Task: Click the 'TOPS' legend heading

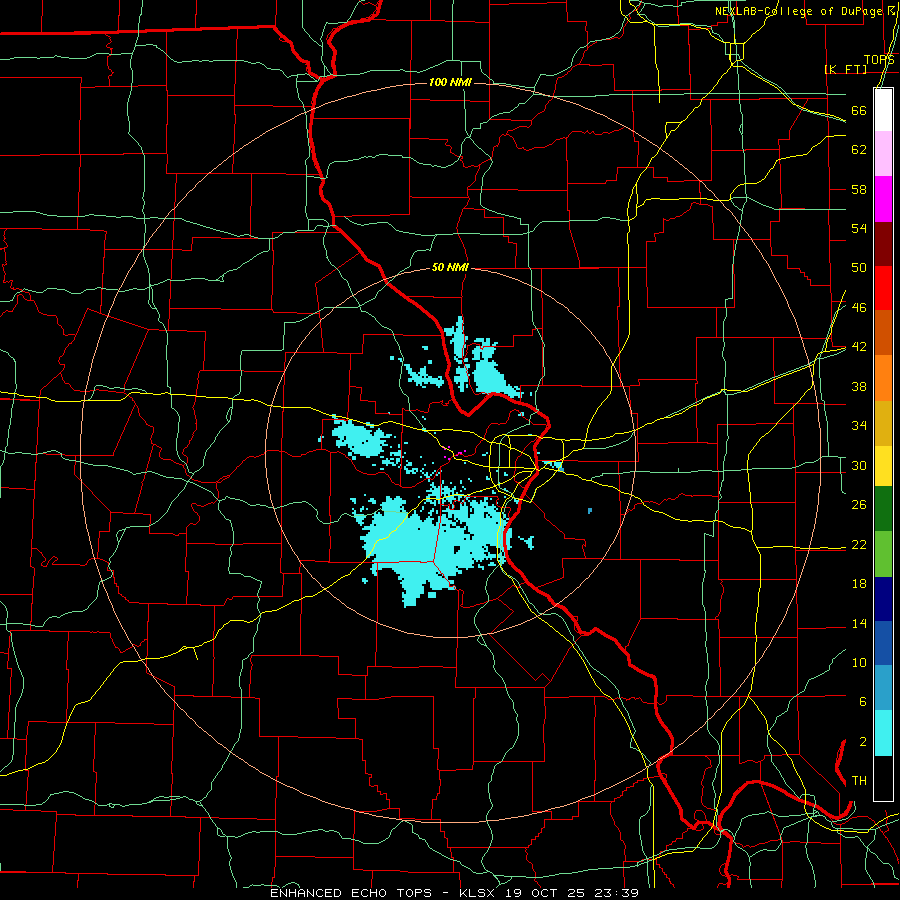Action: tap(879, 60)
